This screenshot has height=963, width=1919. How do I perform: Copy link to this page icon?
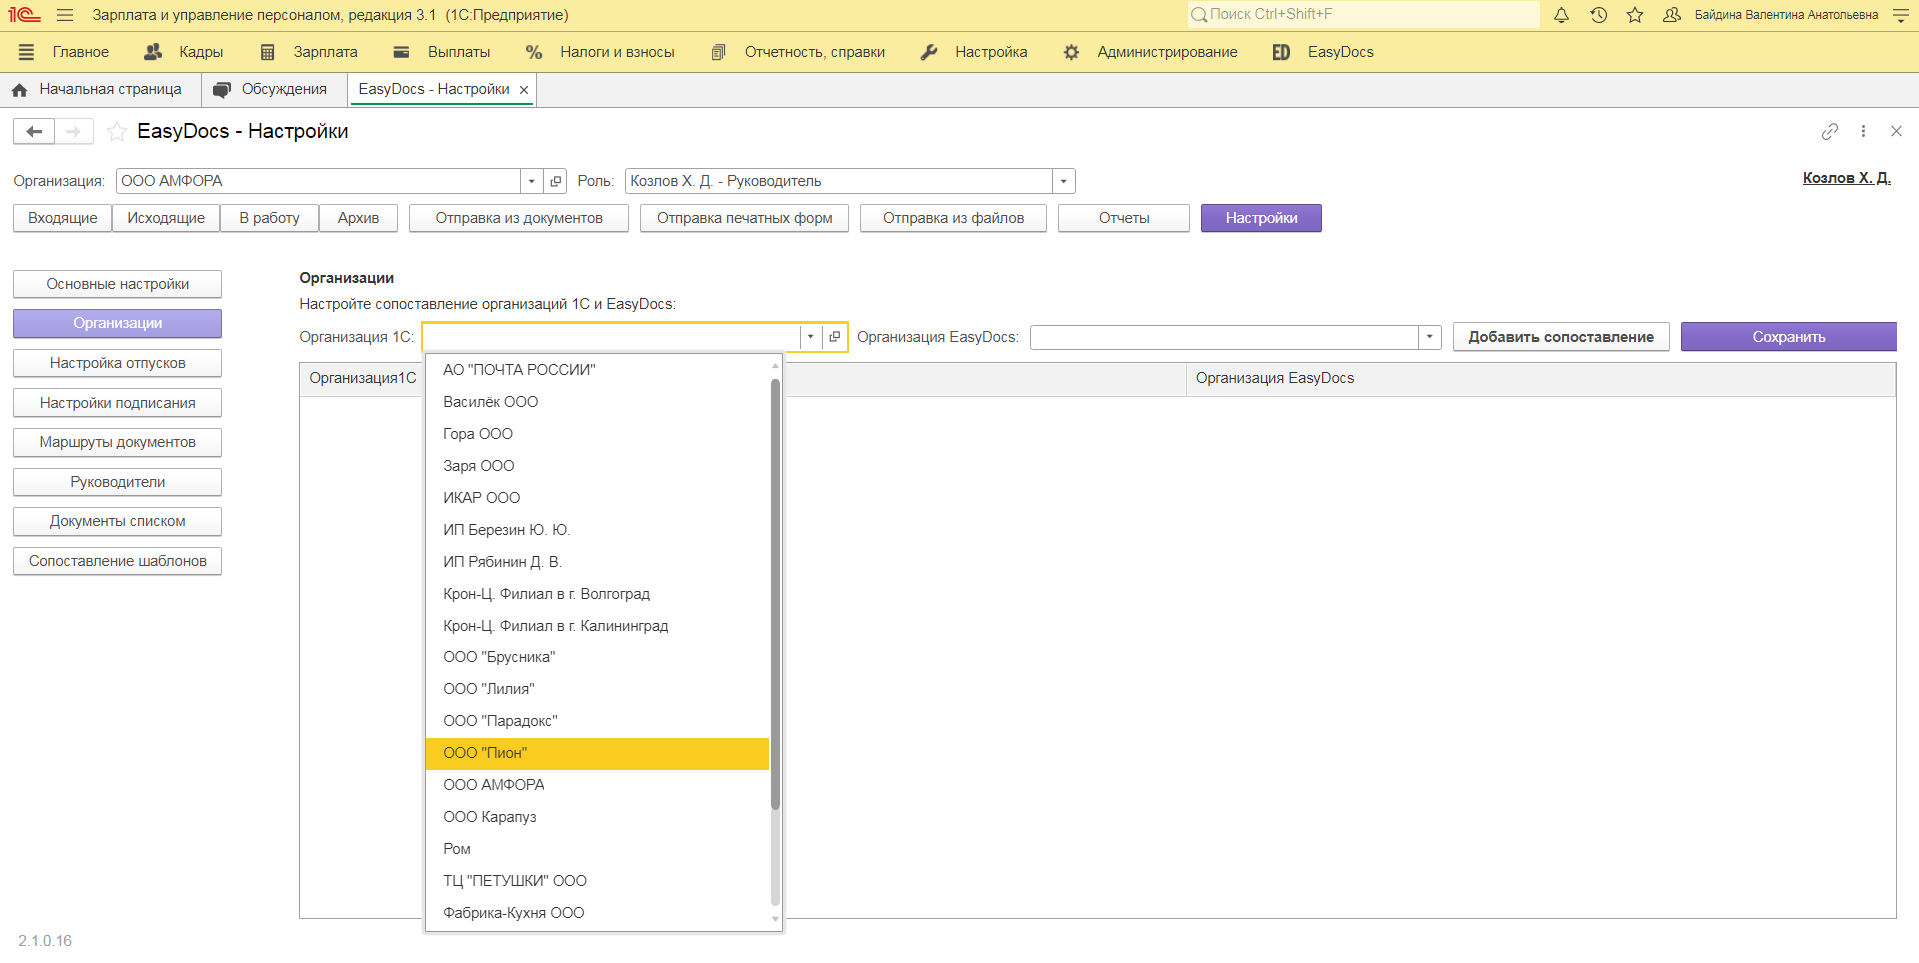pyautogui.click(x=1829, y=132)
